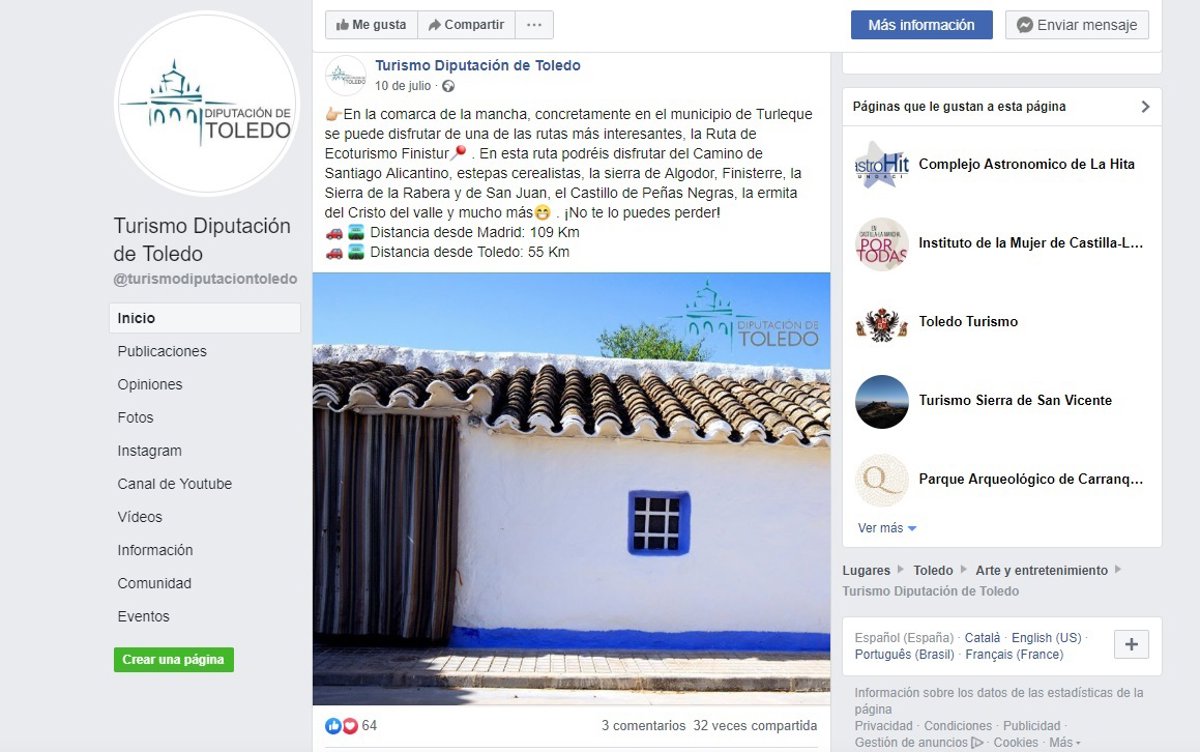Click the Me gusta thumbs-up button

tap(371, 25)
